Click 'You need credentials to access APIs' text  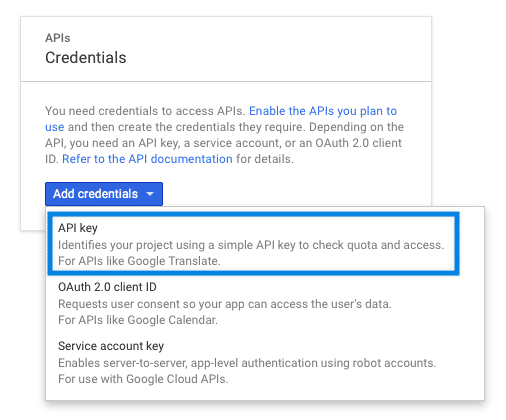pyautogui.click(x=145, y=111)
